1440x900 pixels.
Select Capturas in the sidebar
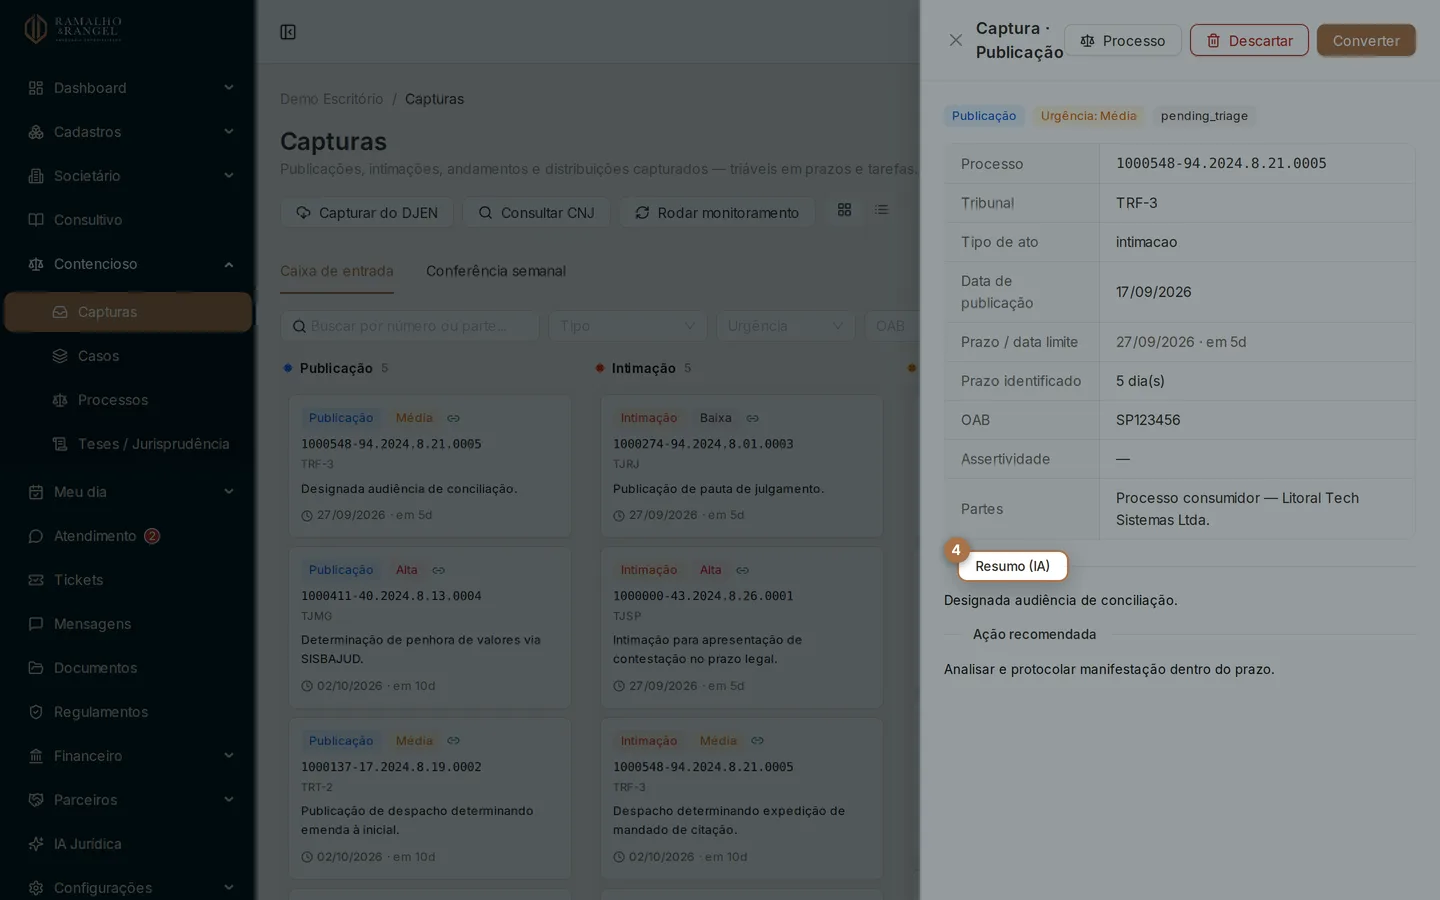(x=128, y=312)
